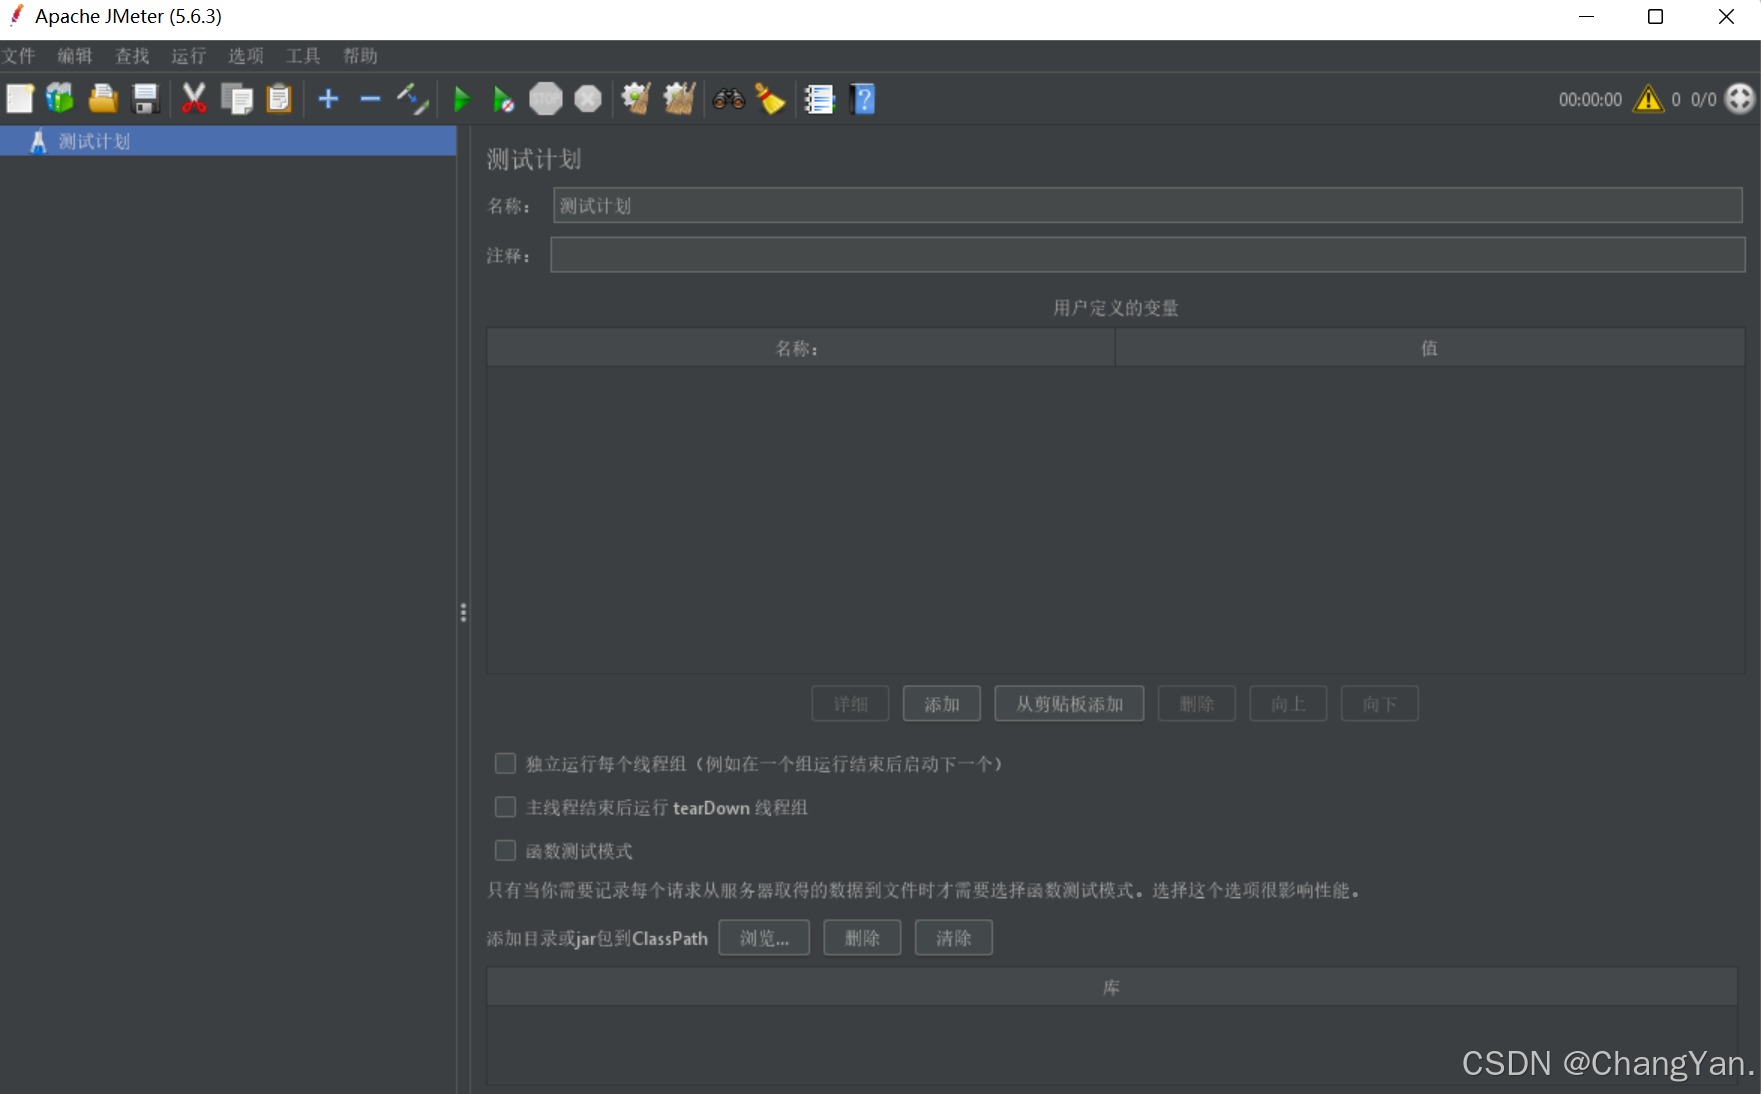Click the 名称 input field
Screen dimensions: 1761x1094
[x=1147, y=206]
